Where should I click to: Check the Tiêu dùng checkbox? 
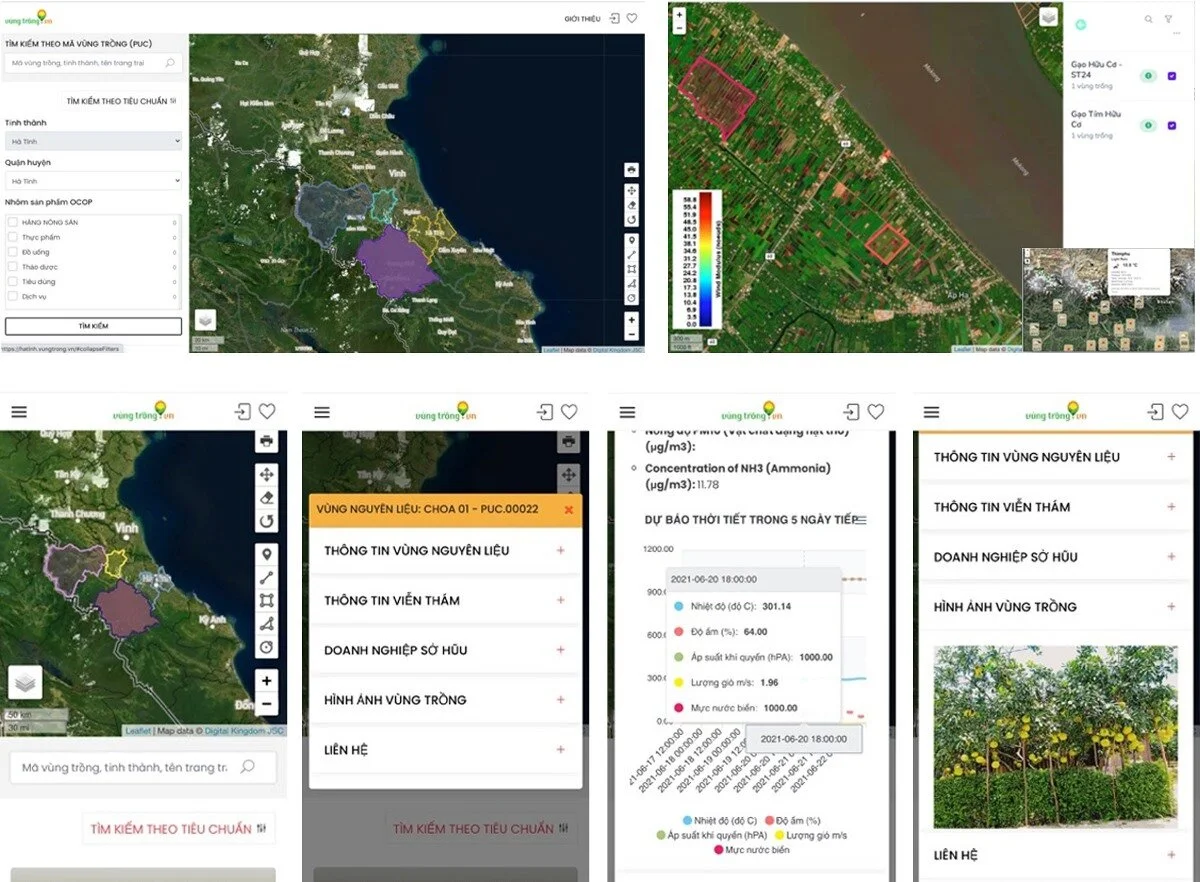[x=12, y=282]
